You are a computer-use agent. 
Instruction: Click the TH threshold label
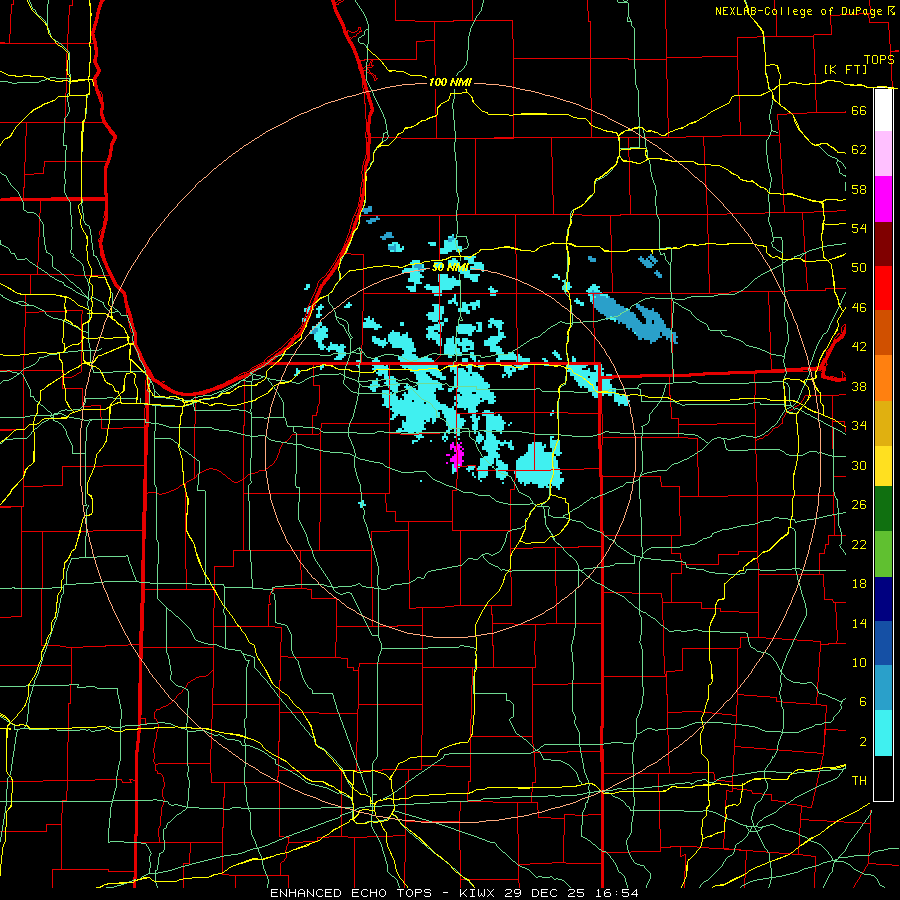[859, 781]
